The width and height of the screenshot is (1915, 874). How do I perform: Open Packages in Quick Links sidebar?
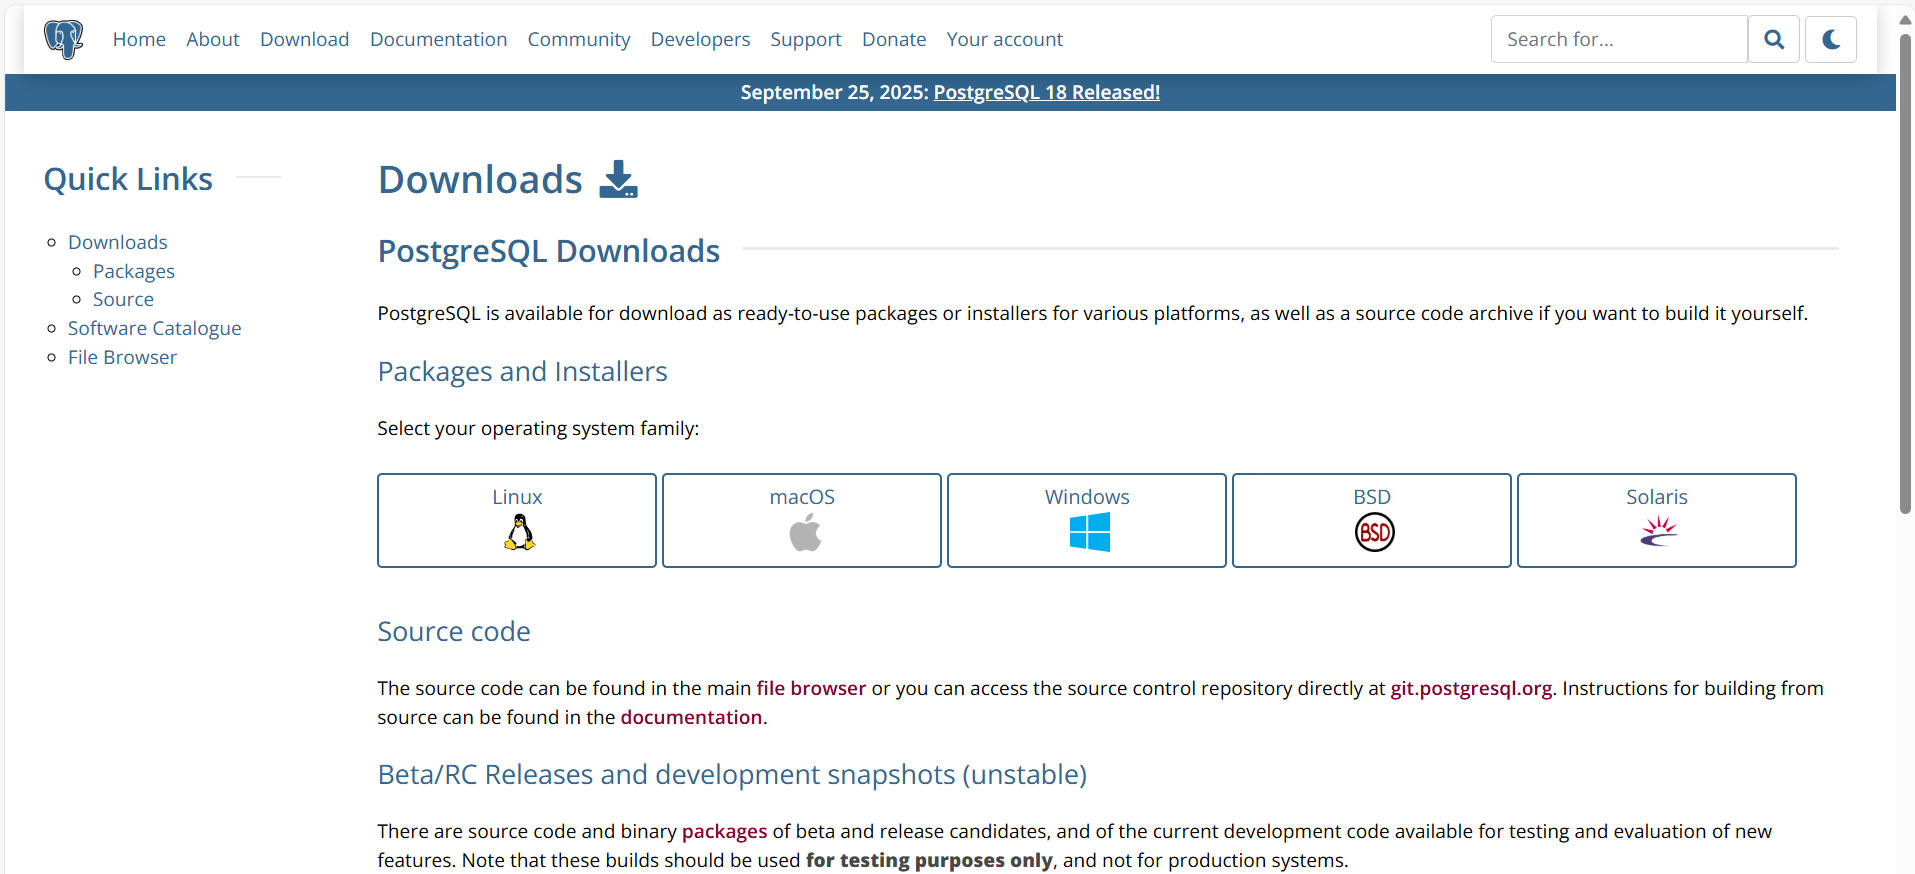click(134, 271)
